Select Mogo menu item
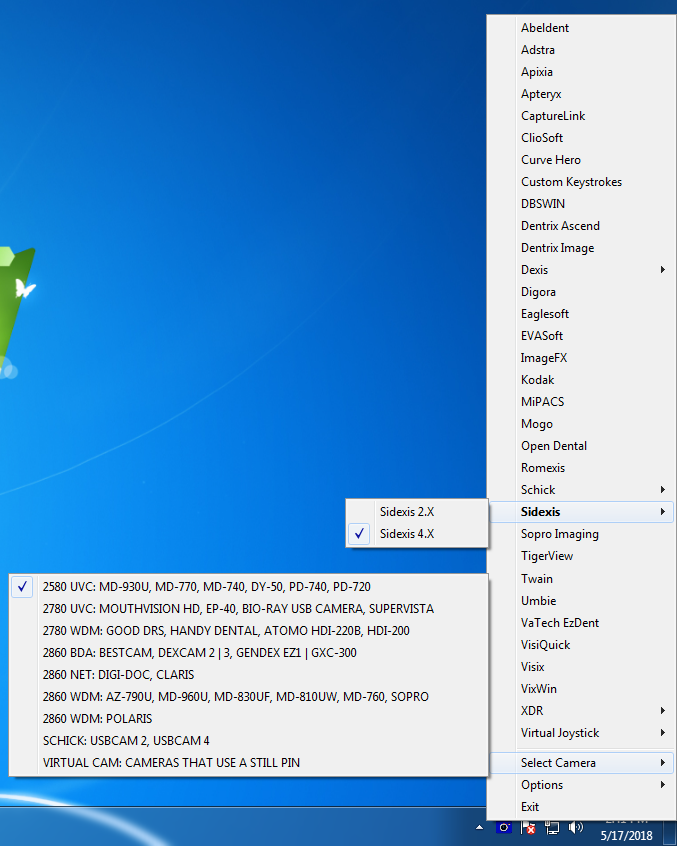Image resolution: width=677 pixels, height=846 pixels. (x=582, y=424)
